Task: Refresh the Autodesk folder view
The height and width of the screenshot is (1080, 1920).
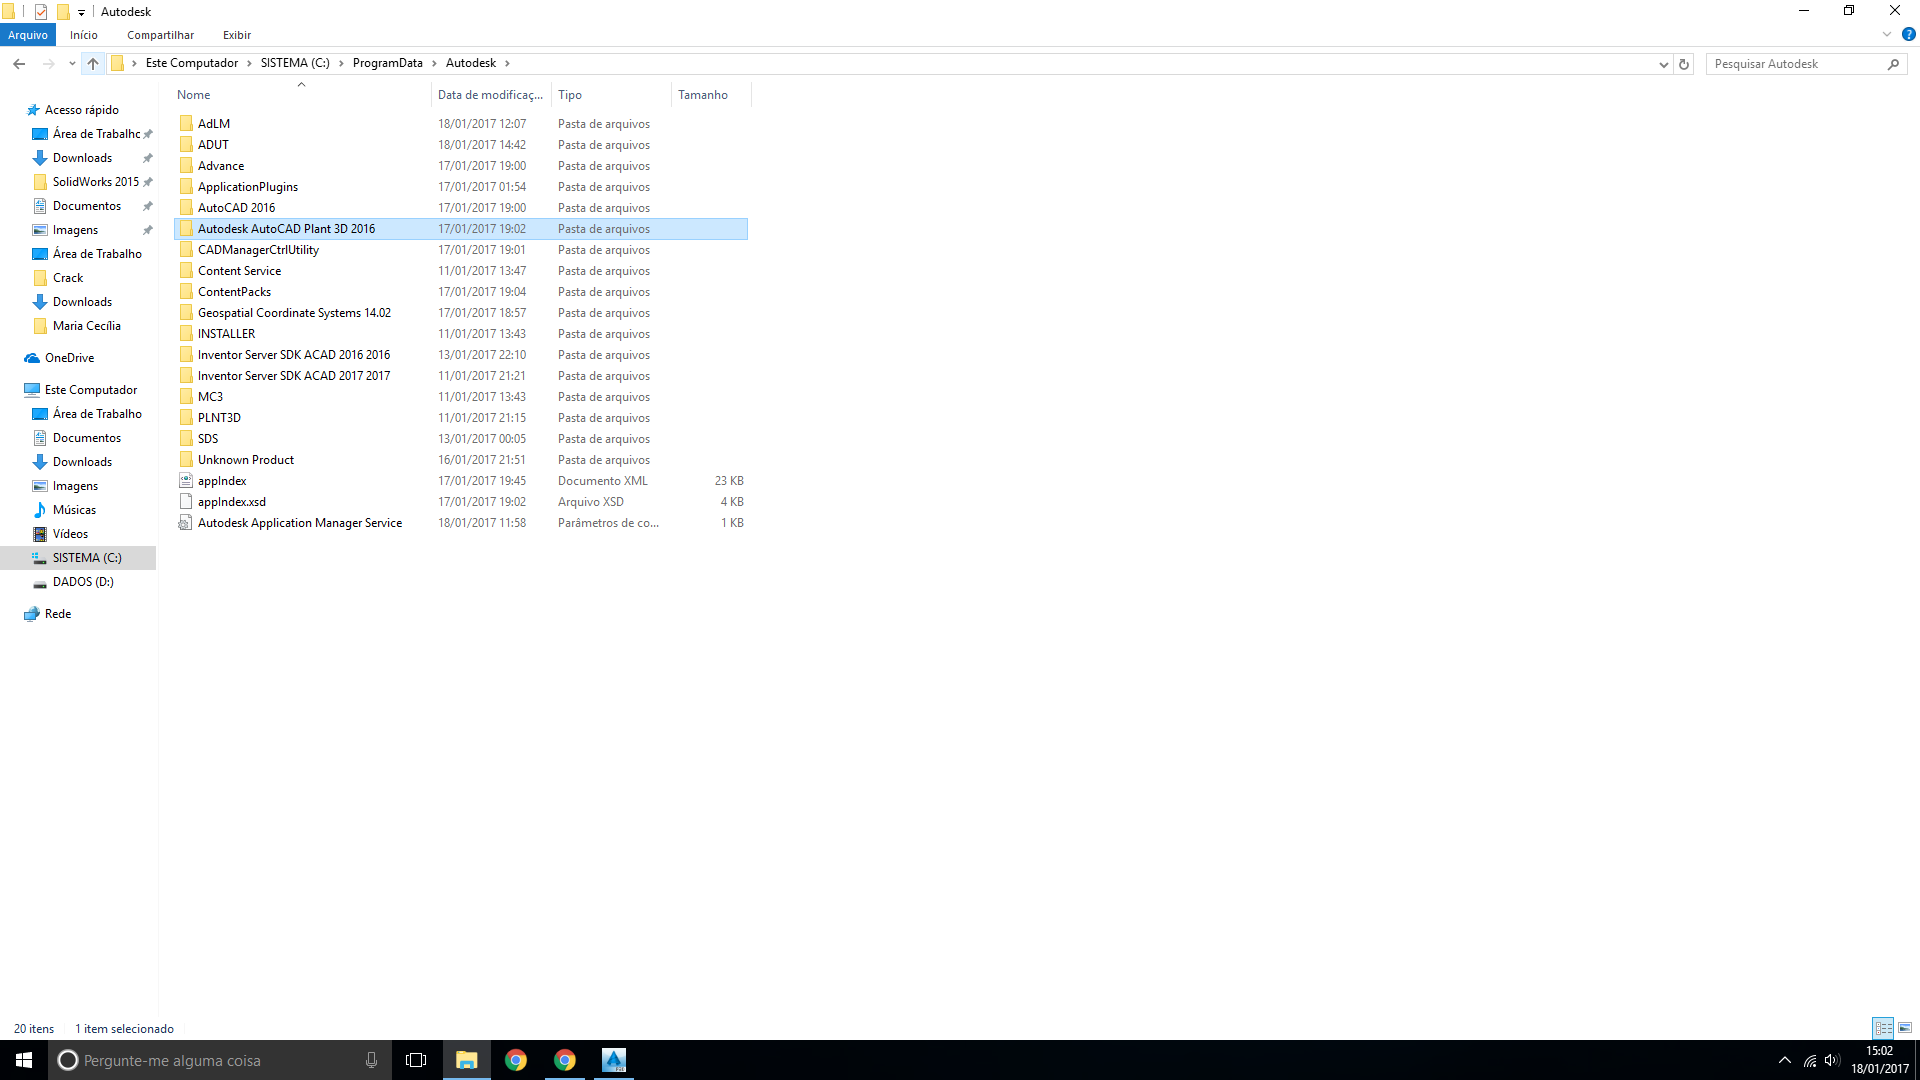Action: [x=1684, y=64]
